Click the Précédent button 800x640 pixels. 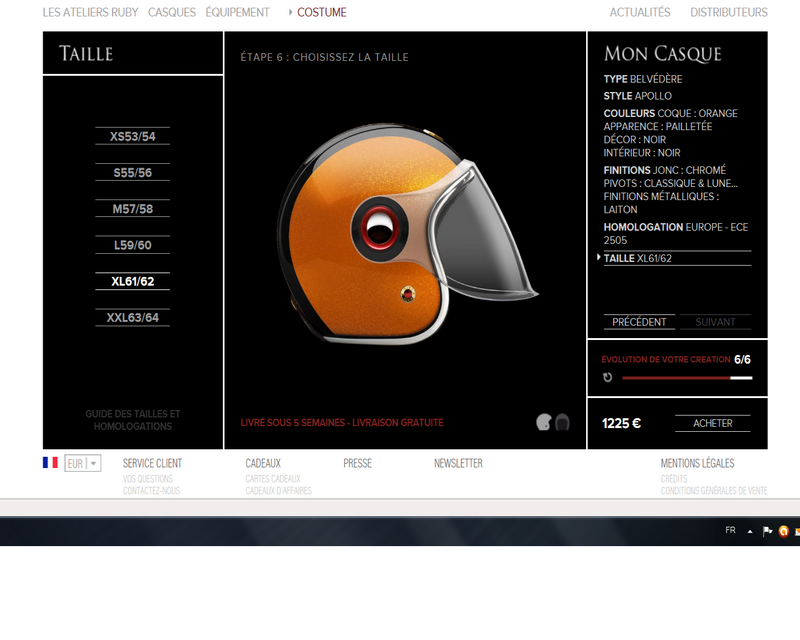(639, 322)
